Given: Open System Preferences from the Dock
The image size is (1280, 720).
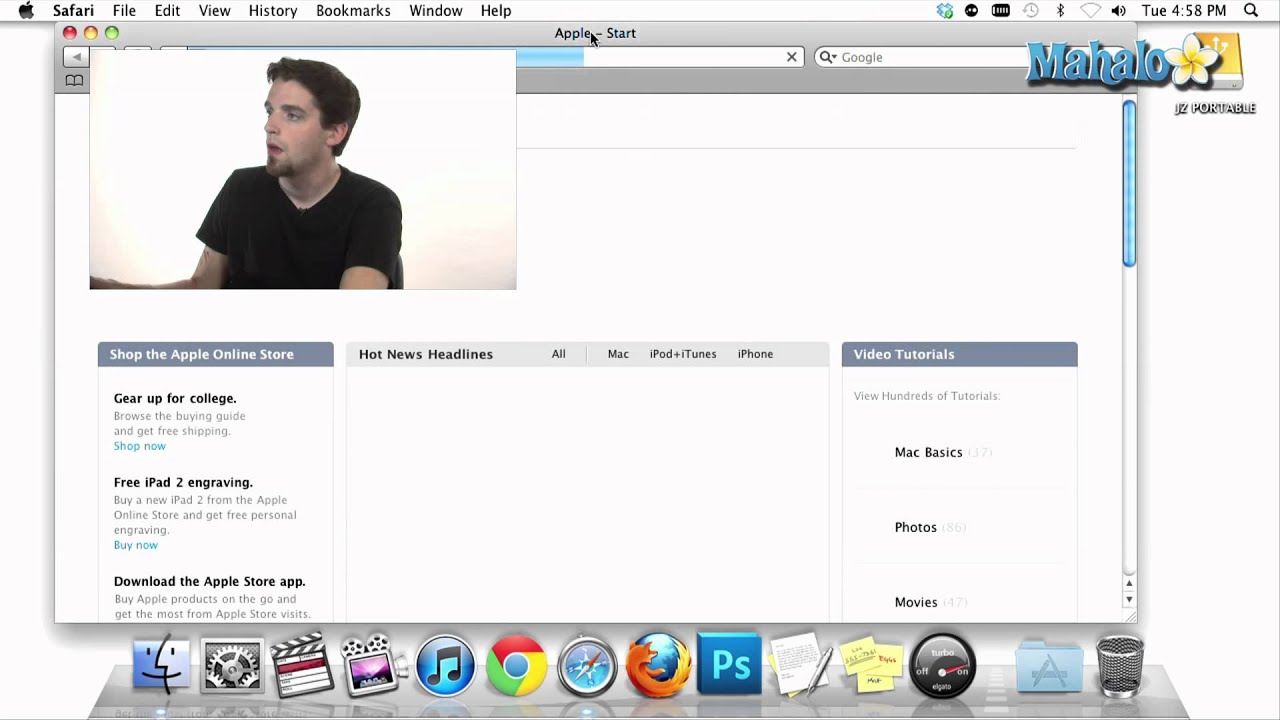Looking at the screenshot, I should (232, 665).
